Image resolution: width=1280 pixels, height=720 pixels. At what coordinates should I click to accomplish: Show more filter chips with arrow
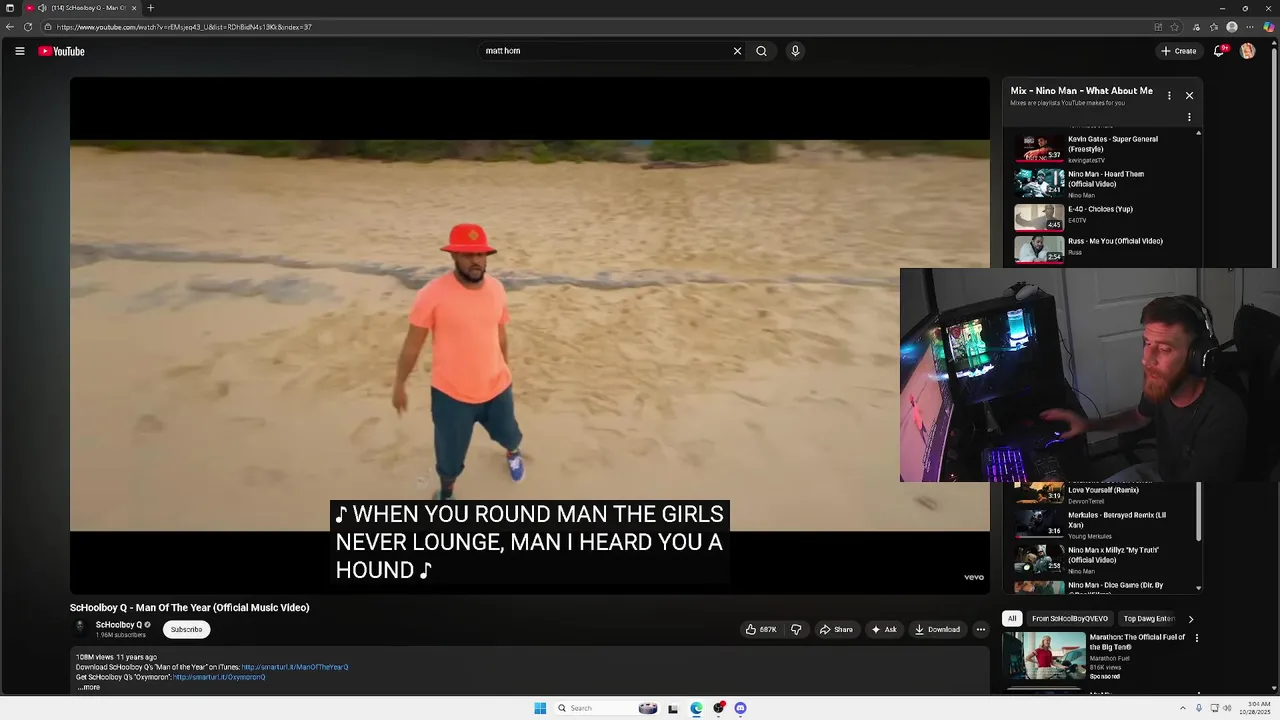coord(1190,619)
